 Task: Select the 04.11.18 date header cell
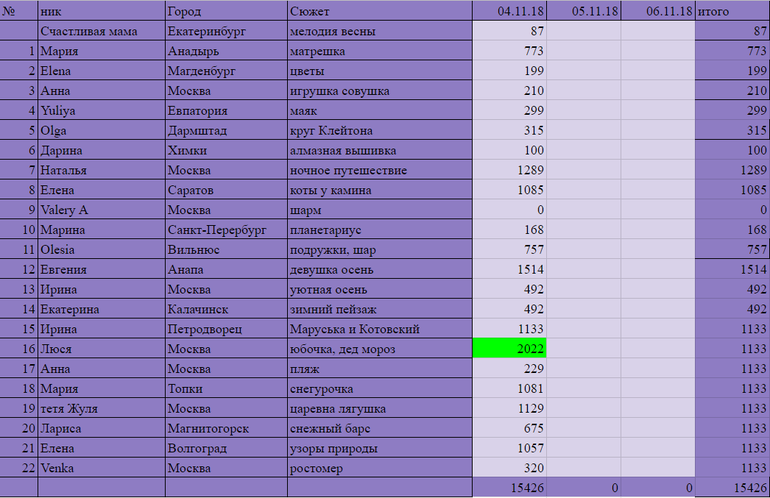pos(509,11)
